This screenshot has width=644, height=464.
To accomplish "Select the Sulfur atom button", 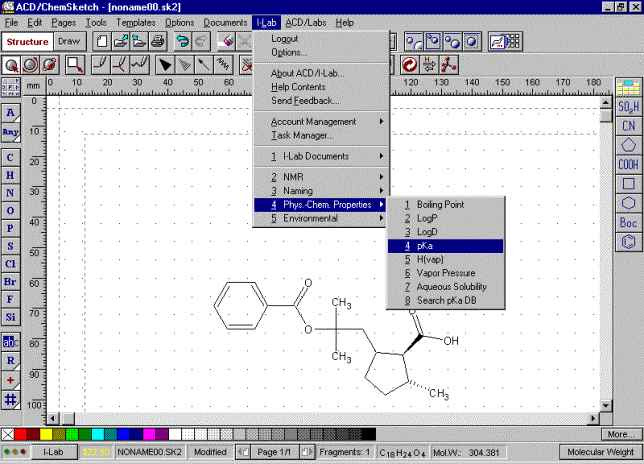I will click(10, 246).
